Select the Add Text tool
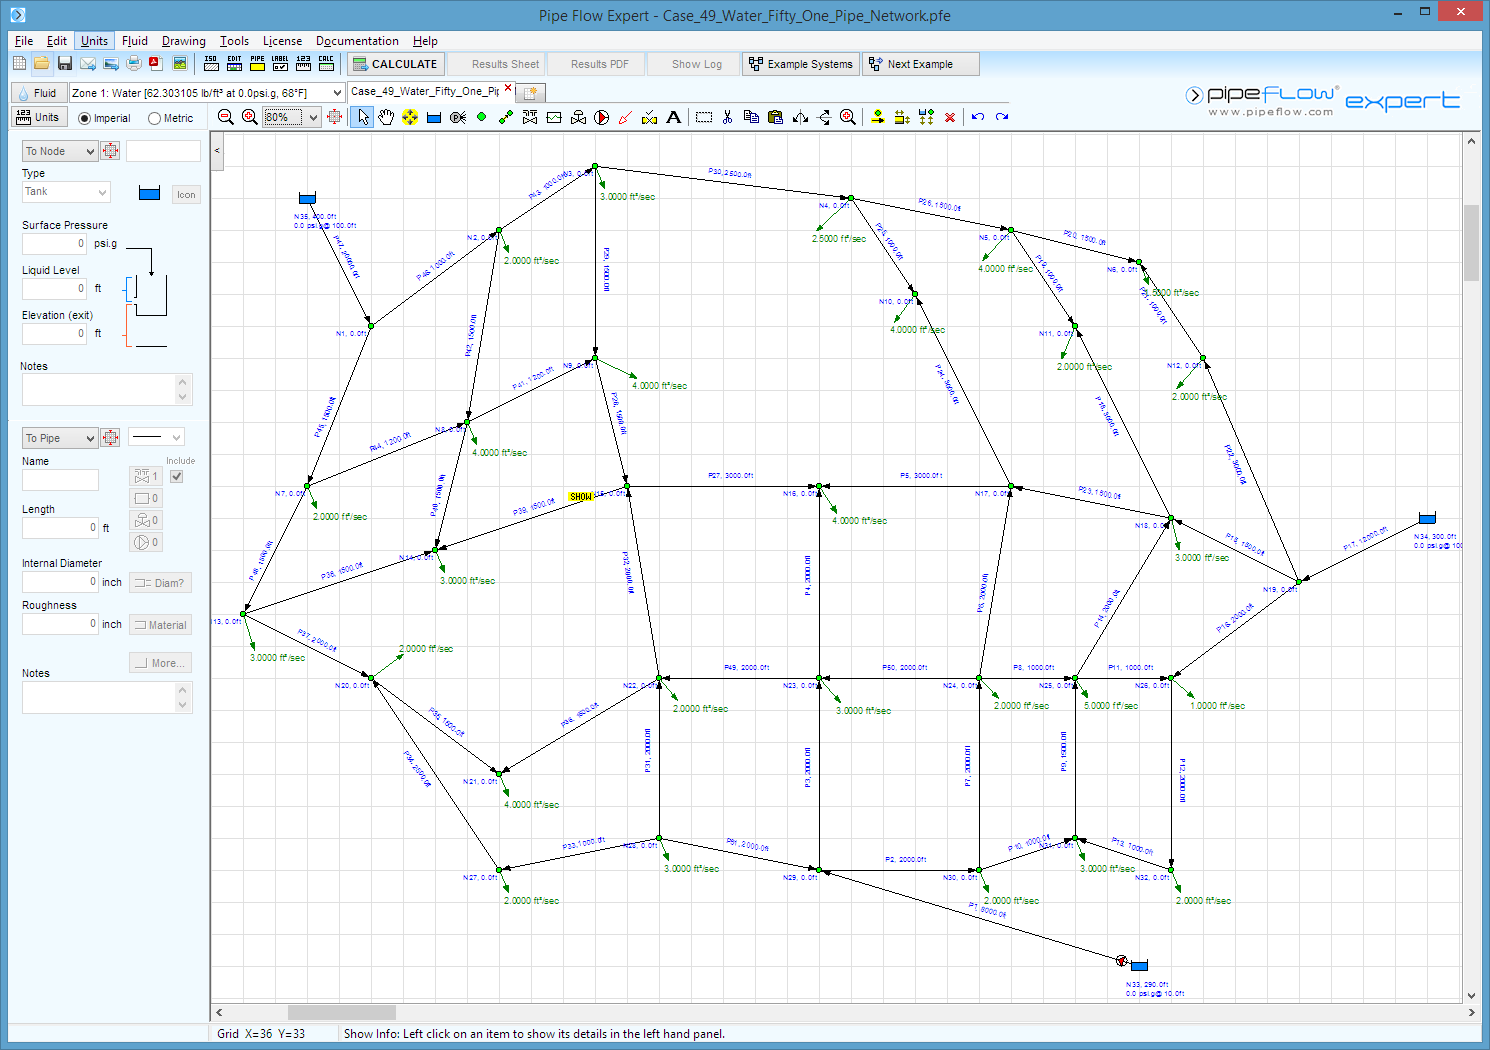Viewport: 1490px width, 1050px height. click(x=674, y=117)
